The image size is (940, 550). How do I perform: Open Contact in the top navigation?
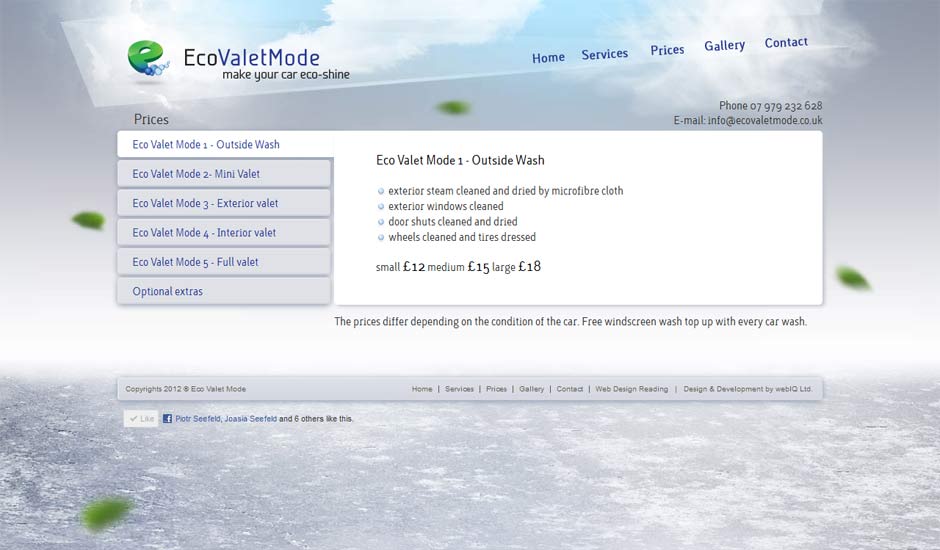[786, 43]
